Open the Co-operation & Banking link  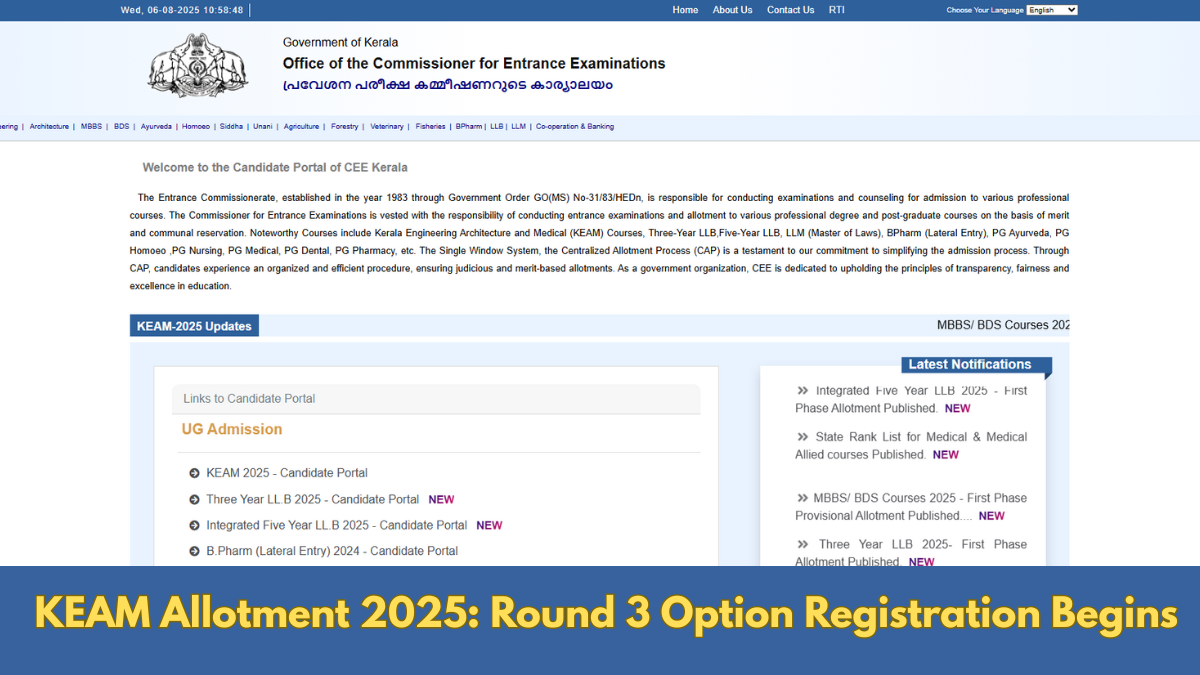click(575, 127)
